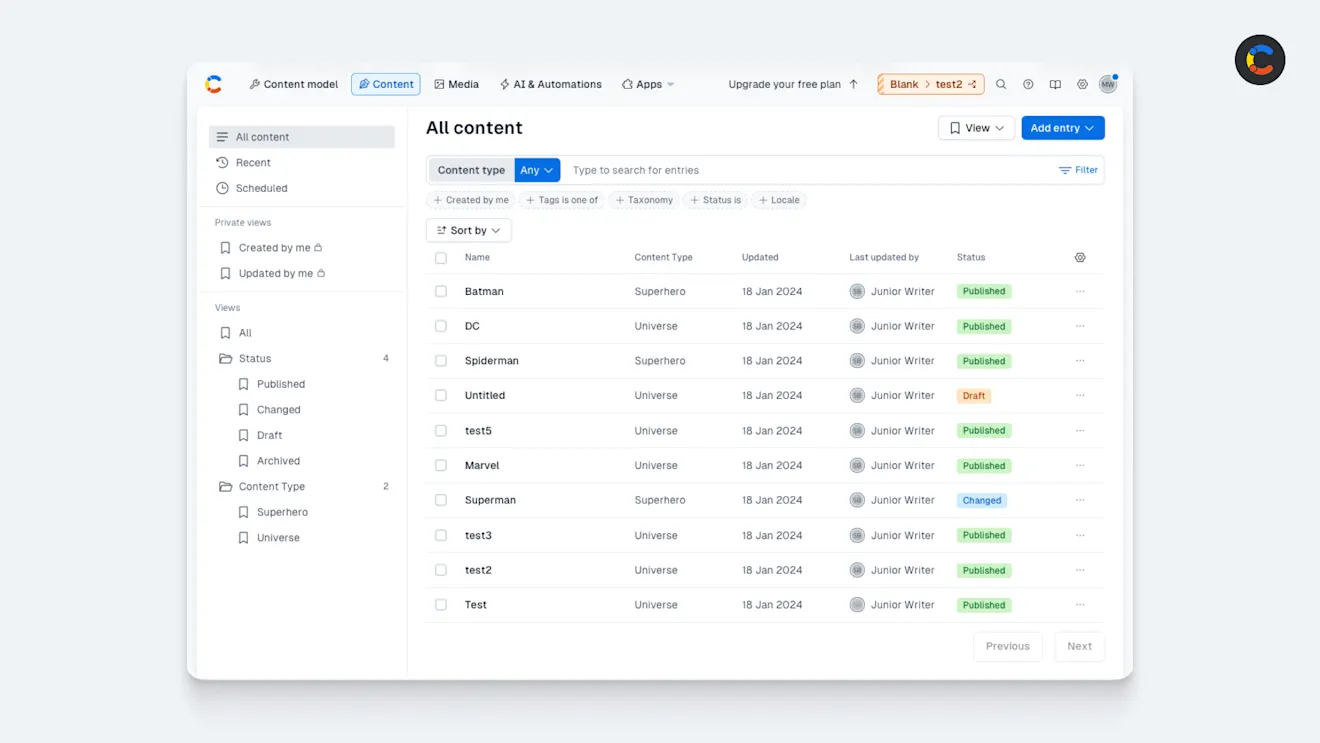Click Upgrade your free plan
This screenshot has width=1320, height=743.
click(786, 84)
